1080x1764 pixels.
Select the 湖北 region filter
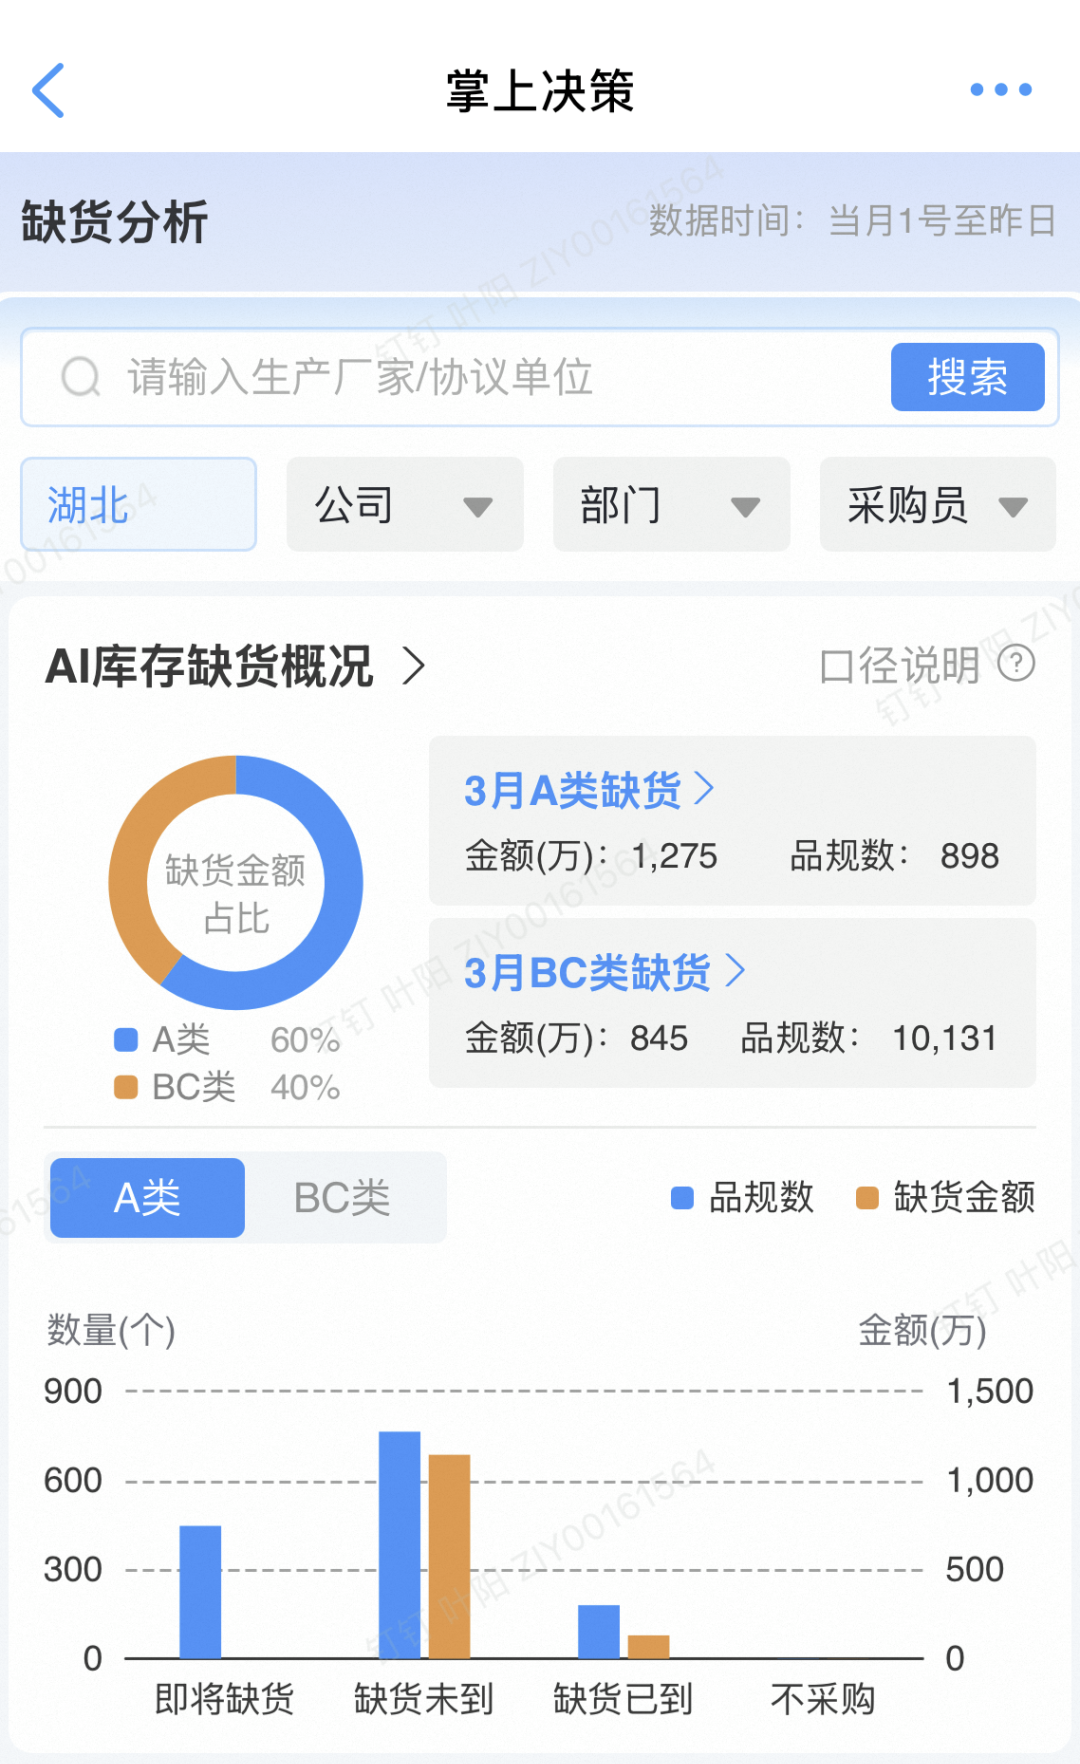pos(139,505)
